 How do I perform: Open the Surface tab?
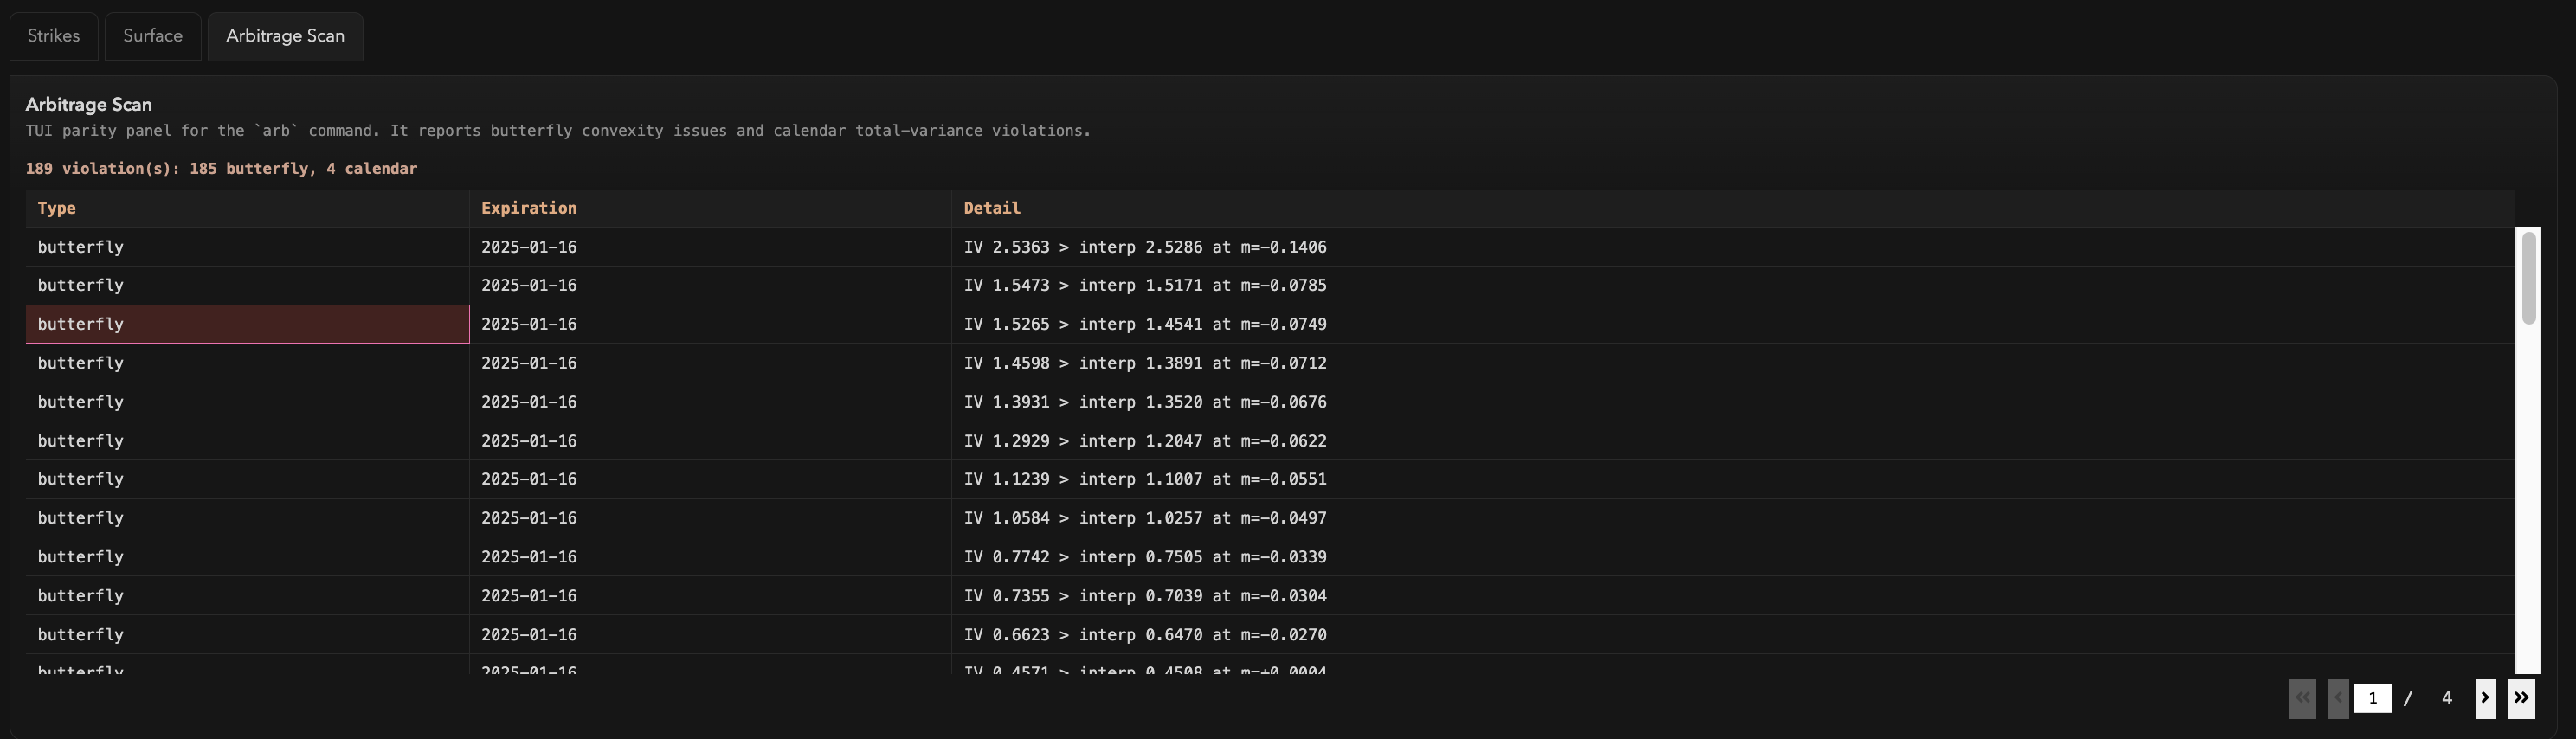click(x=153, y=36)
